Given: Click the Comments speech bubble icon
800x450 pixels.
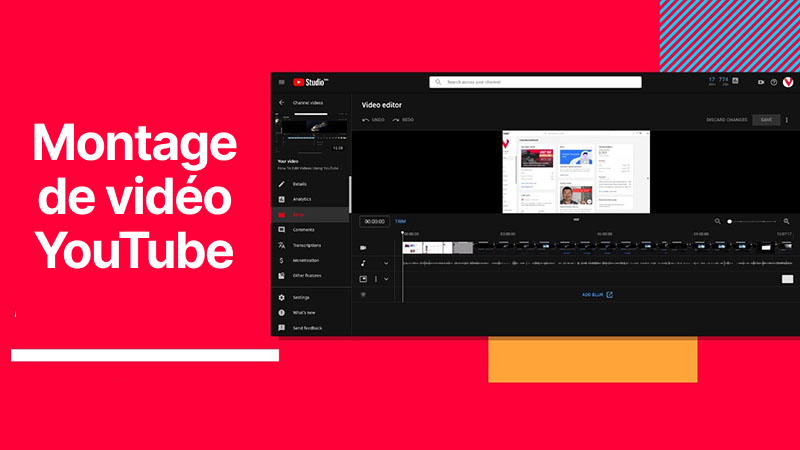Looking at the screenshot, I should click(282, 230).
